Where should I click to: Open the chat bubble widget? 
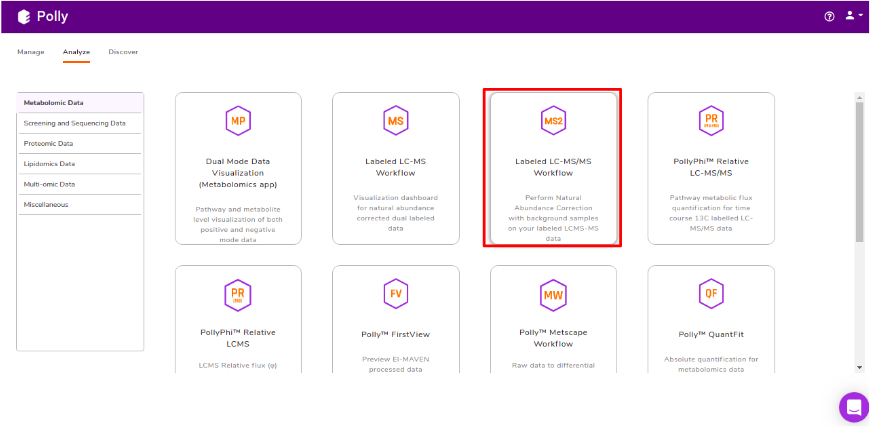click(854, 407)
